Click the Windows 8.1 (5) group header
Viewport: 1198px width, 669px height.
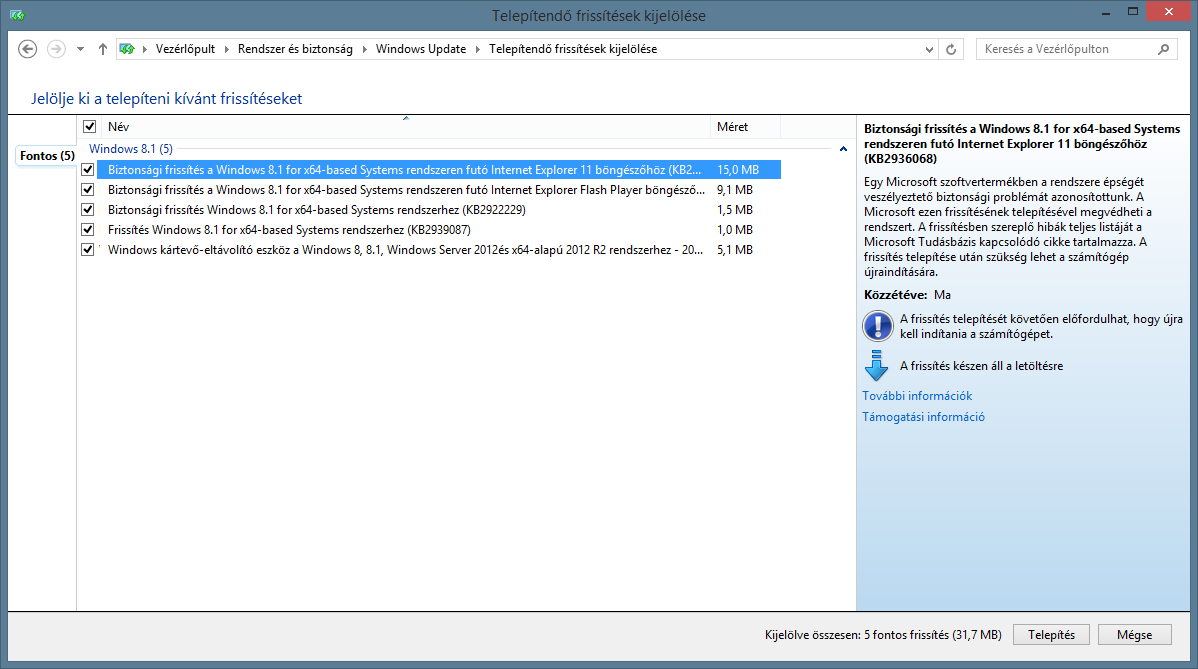[131, 149]
